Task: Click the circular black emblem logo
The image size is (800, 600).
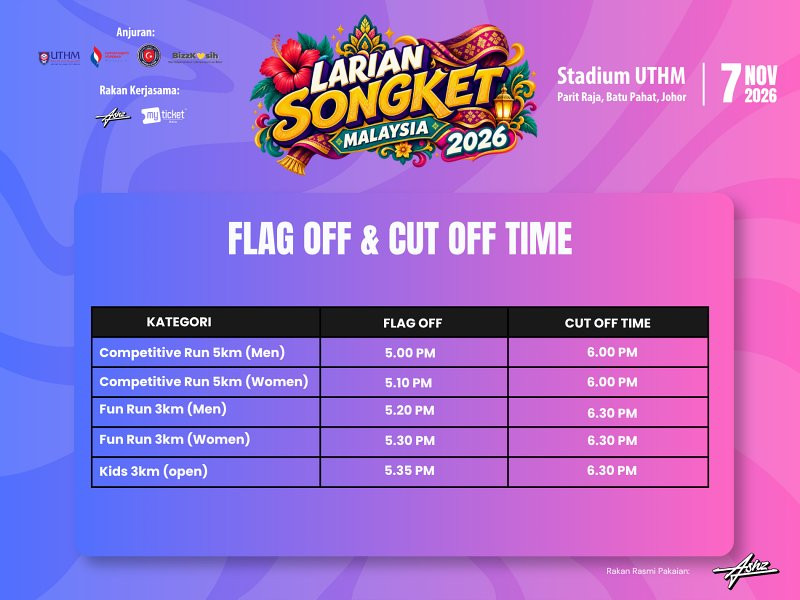Action: (149, 56)
